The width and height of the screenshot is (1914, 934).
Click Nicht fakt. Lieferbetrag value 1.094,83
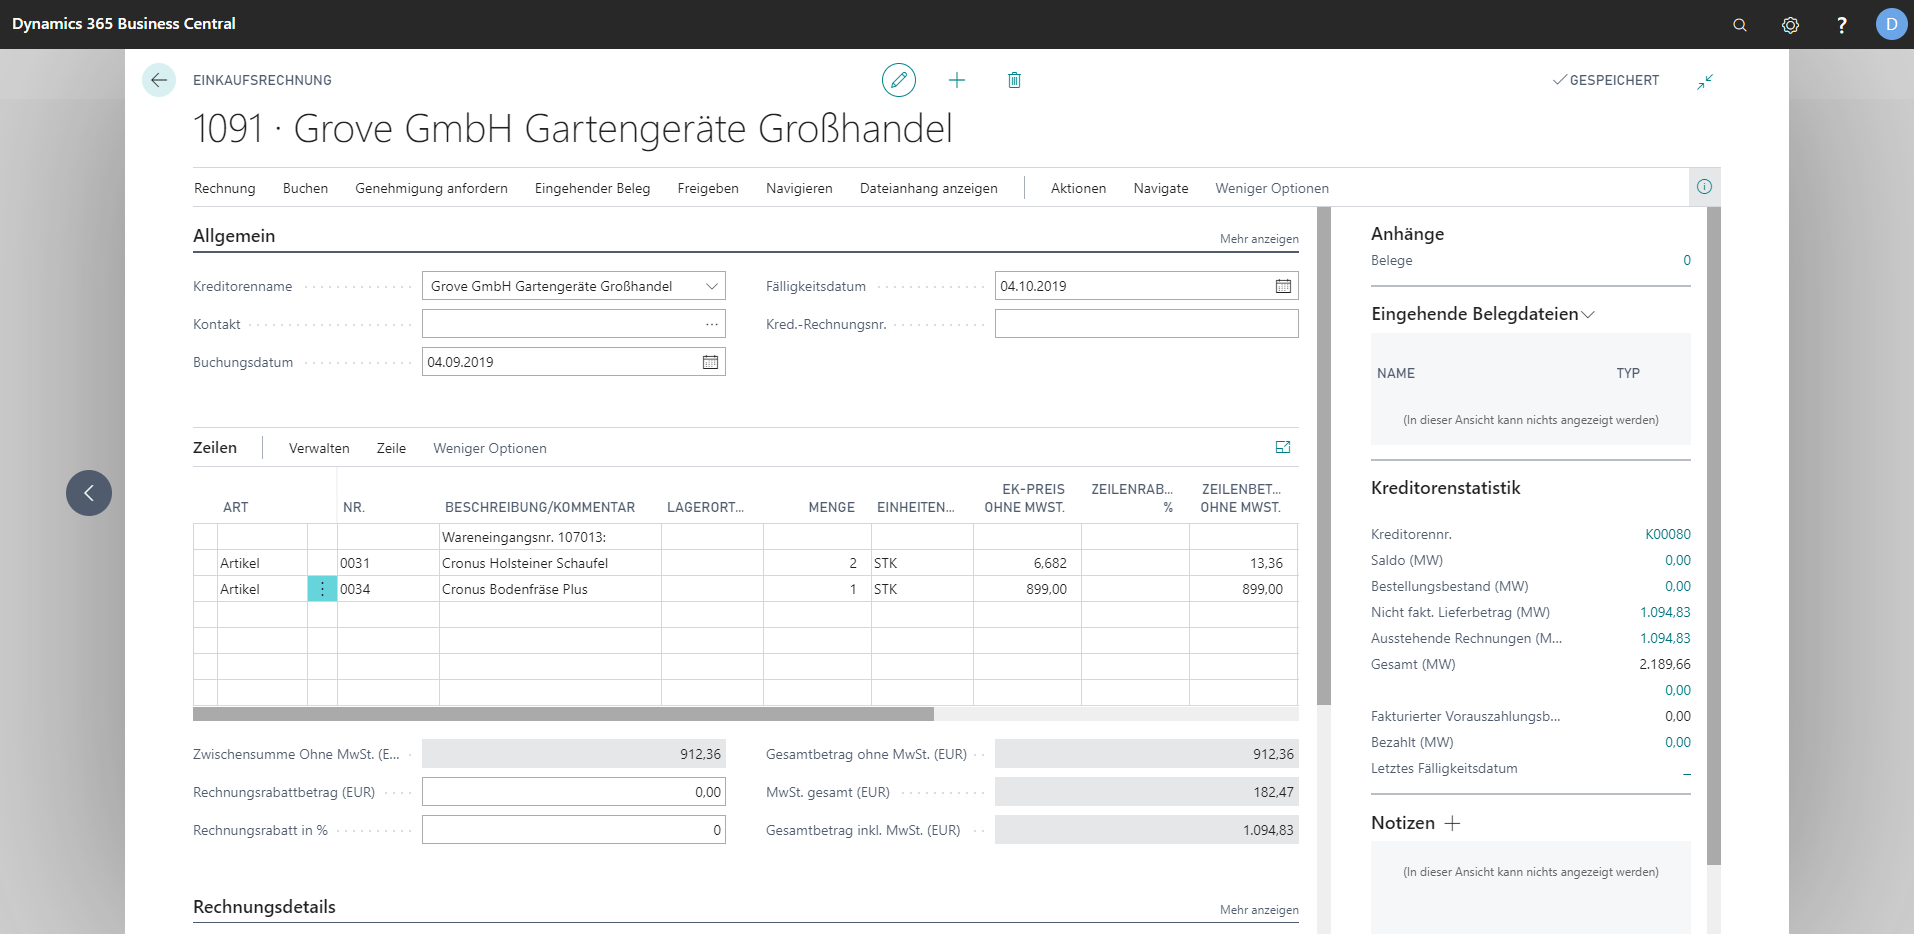point(1665,612)
